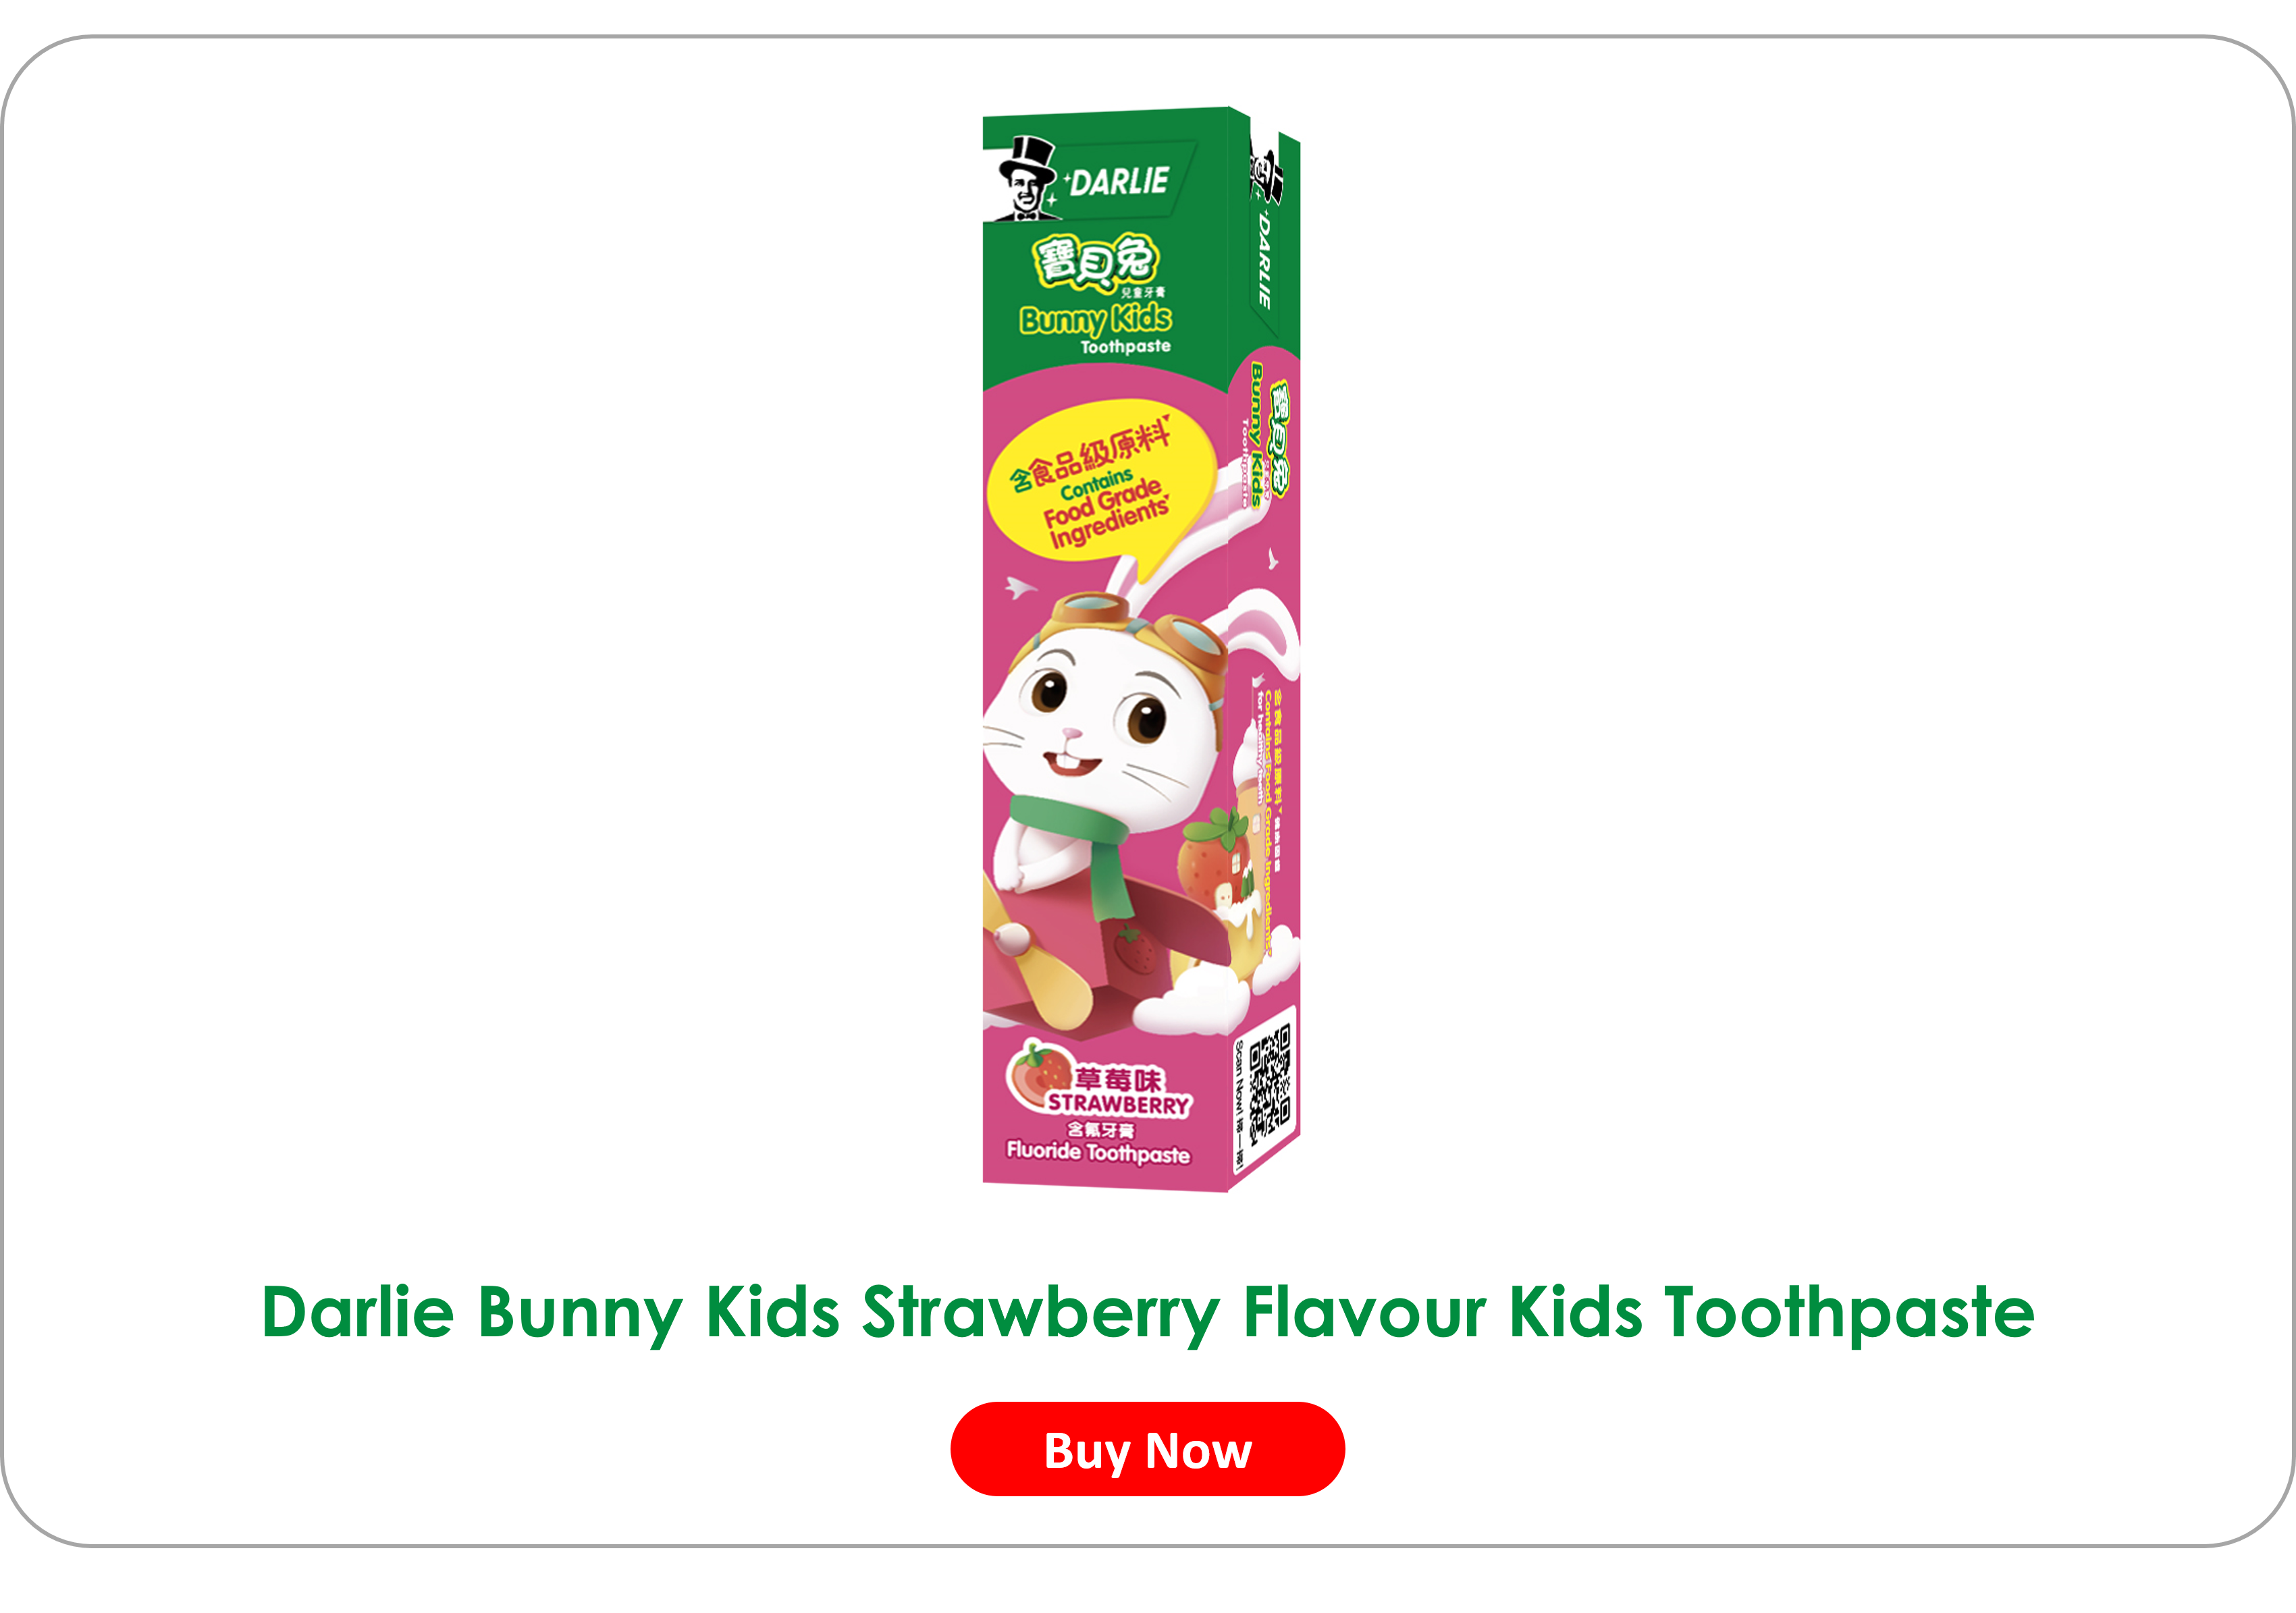Click the small white bird on pink background

coord(1019,587)
